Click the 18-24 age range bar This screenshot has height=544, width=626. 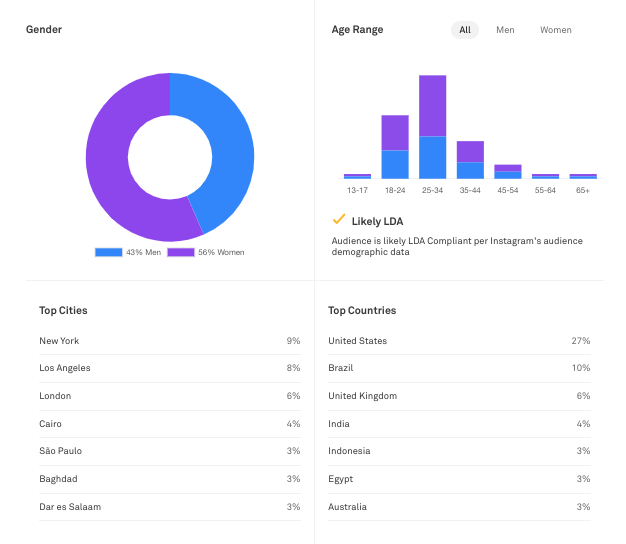(x=395, y=146)
